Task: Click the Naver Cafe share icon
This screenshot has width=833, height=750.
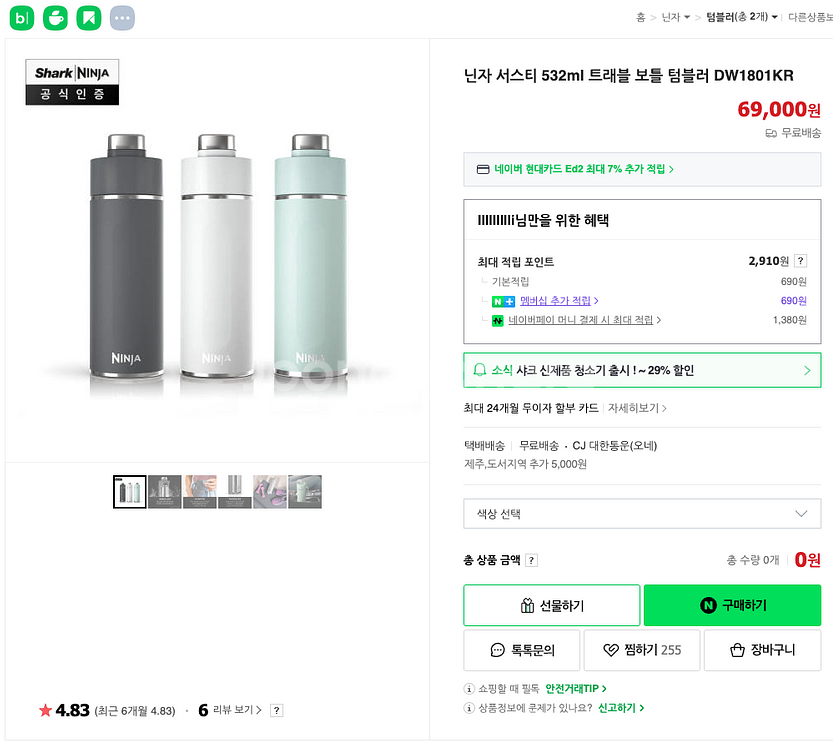Action: click(55, 17)
